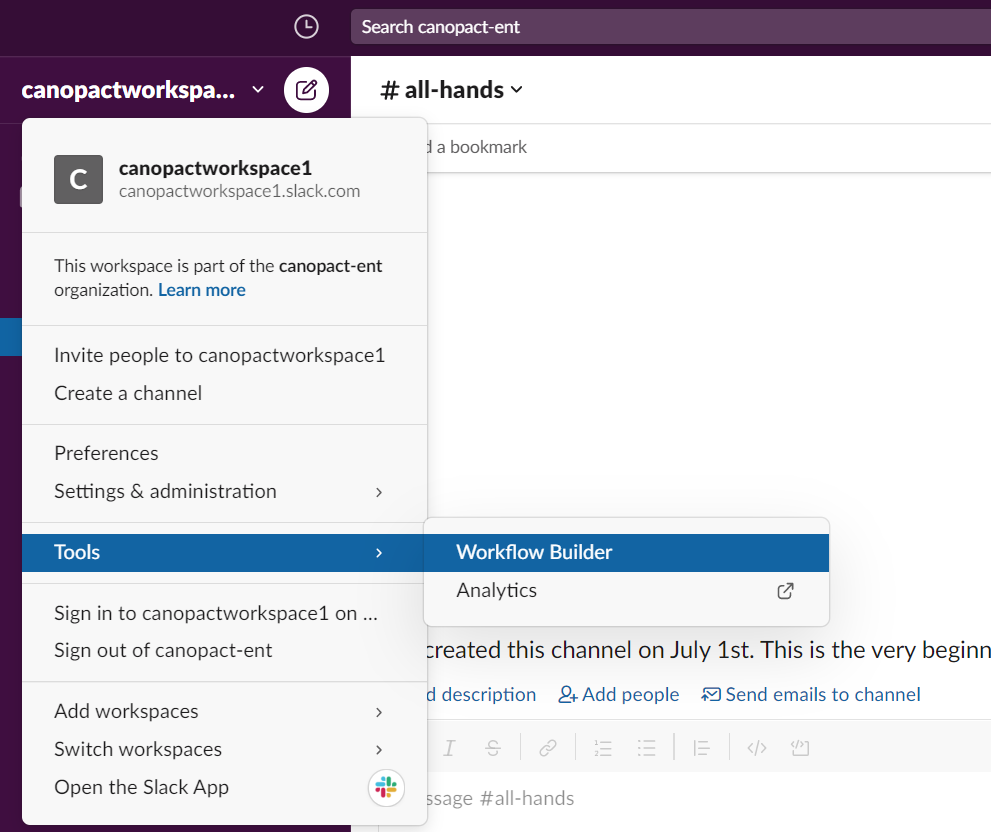This screenshot has height=832, width=991.
Task: Insert a code block
Action: point(800,748)
